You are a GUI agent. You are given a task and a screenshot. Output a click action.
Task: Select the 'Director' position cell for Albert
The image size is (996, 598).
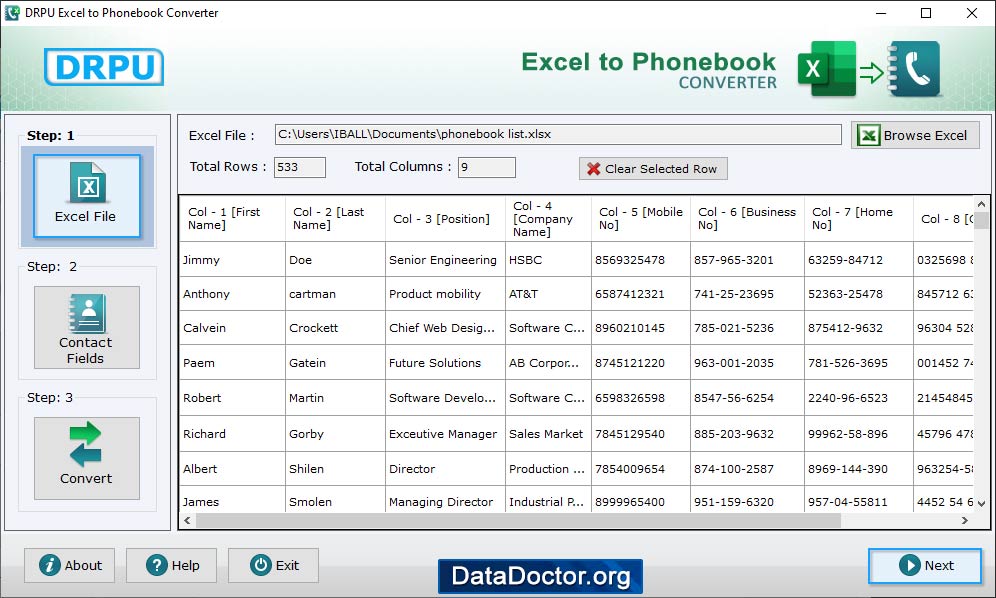click(x=445, y=469)
